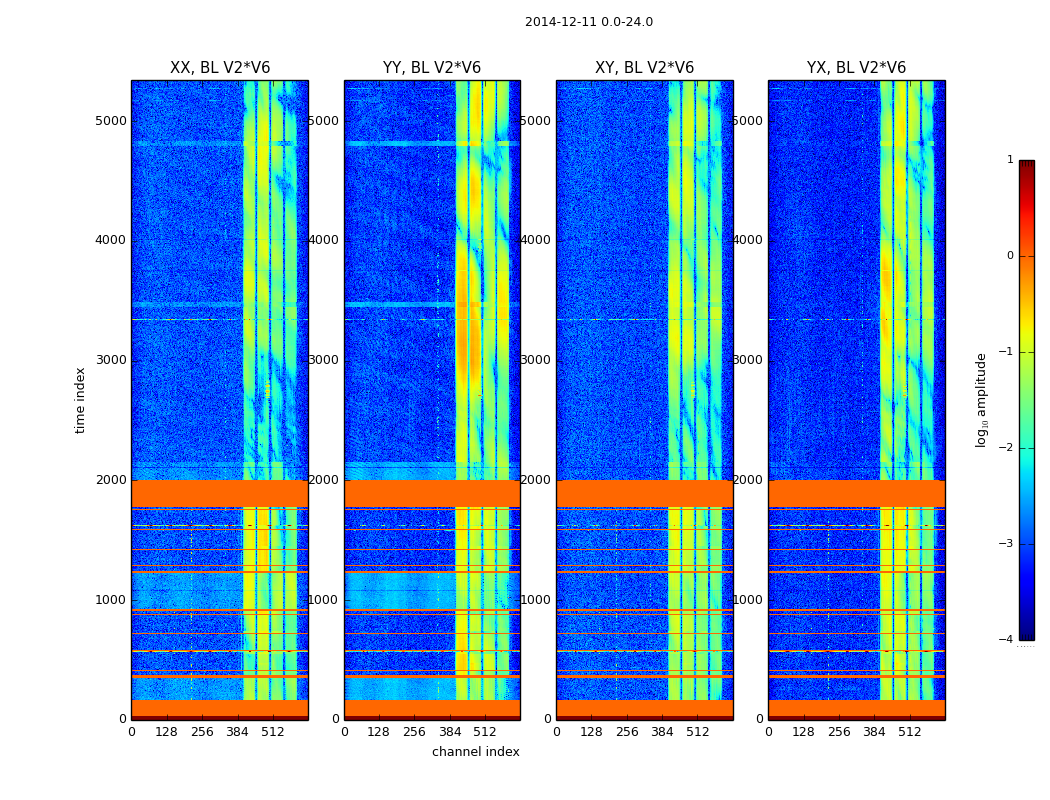Image resolution: width=1050 pixels, height=800 pixels.
Task: Click the 'time index' y-axis label
Action: (x=81, y=400)
